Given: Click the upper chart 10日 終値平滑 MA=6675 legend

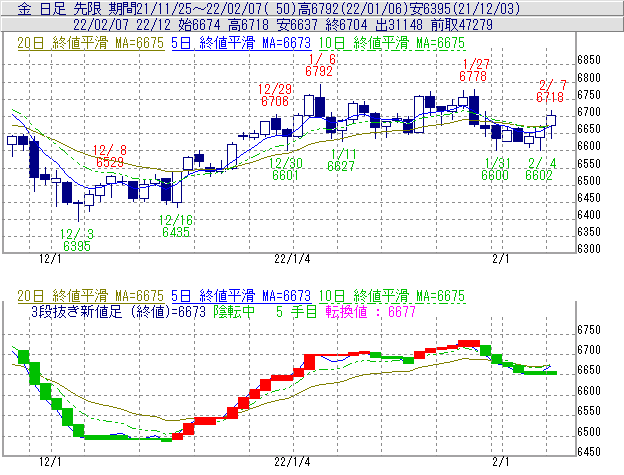Looking at the screenshot, I should click(392, 43).
